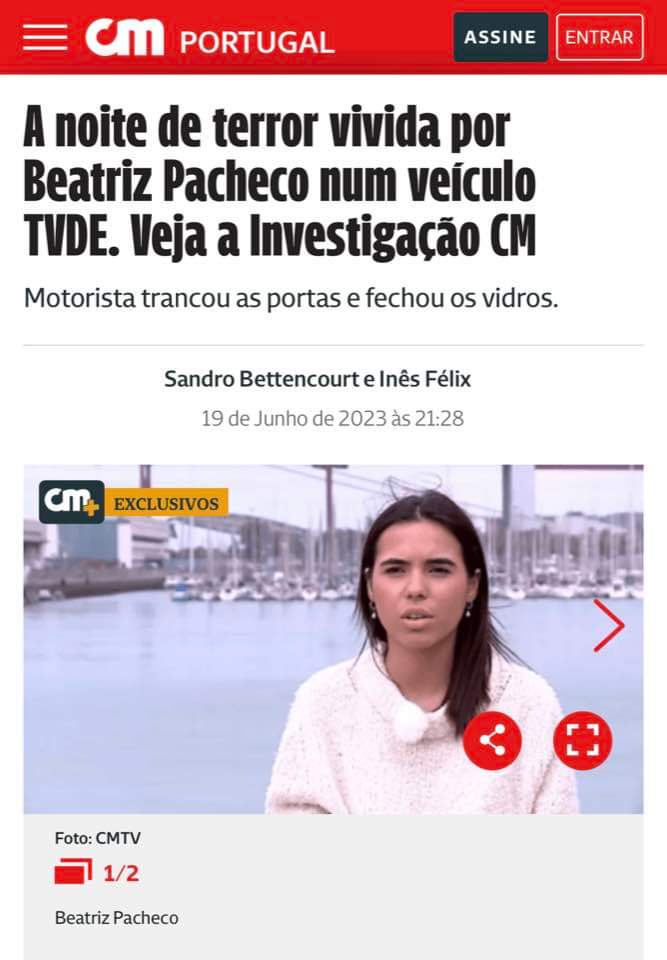Click the main photo of Beatriz Pacheco
This screenshot has width=667, height=960.
click(333, 639)
